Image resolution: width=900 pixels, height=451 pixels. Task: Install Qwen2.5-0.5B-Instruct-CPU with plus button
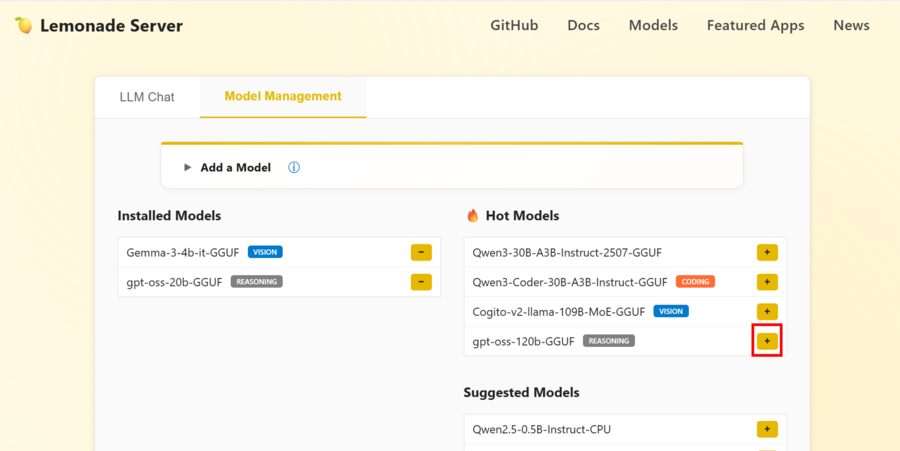tap(767, 429)
